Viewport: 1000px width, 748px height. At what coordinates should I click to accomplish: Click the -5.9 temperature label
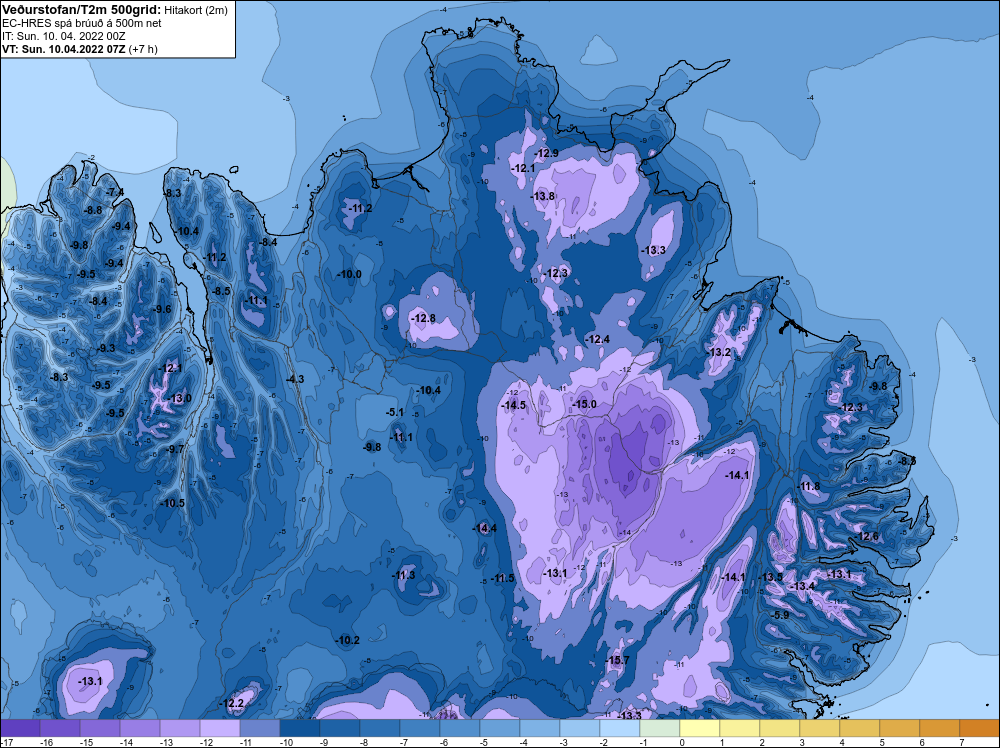781,615
